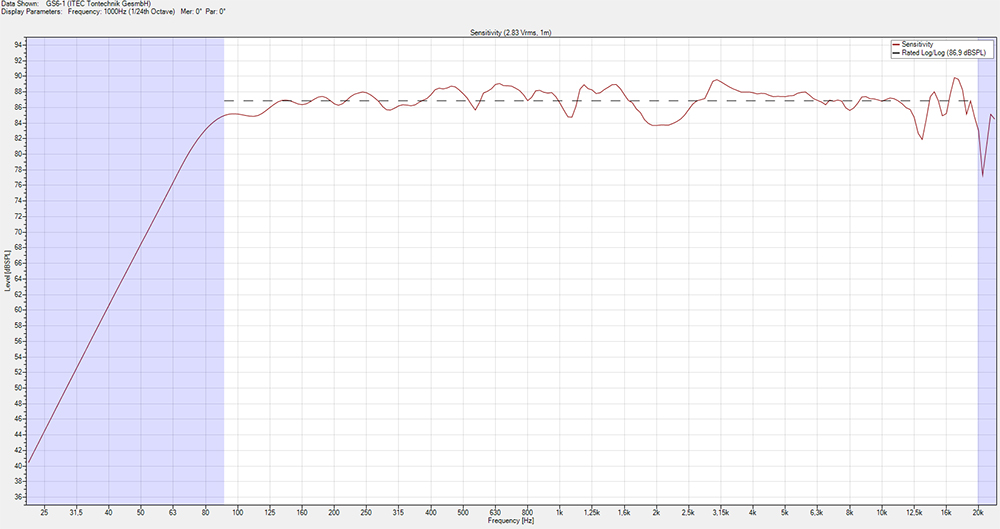This screenshot has height=529, width=1000.
Task: Click the 20k tick label on frequency axis
Action: (978, 512)
